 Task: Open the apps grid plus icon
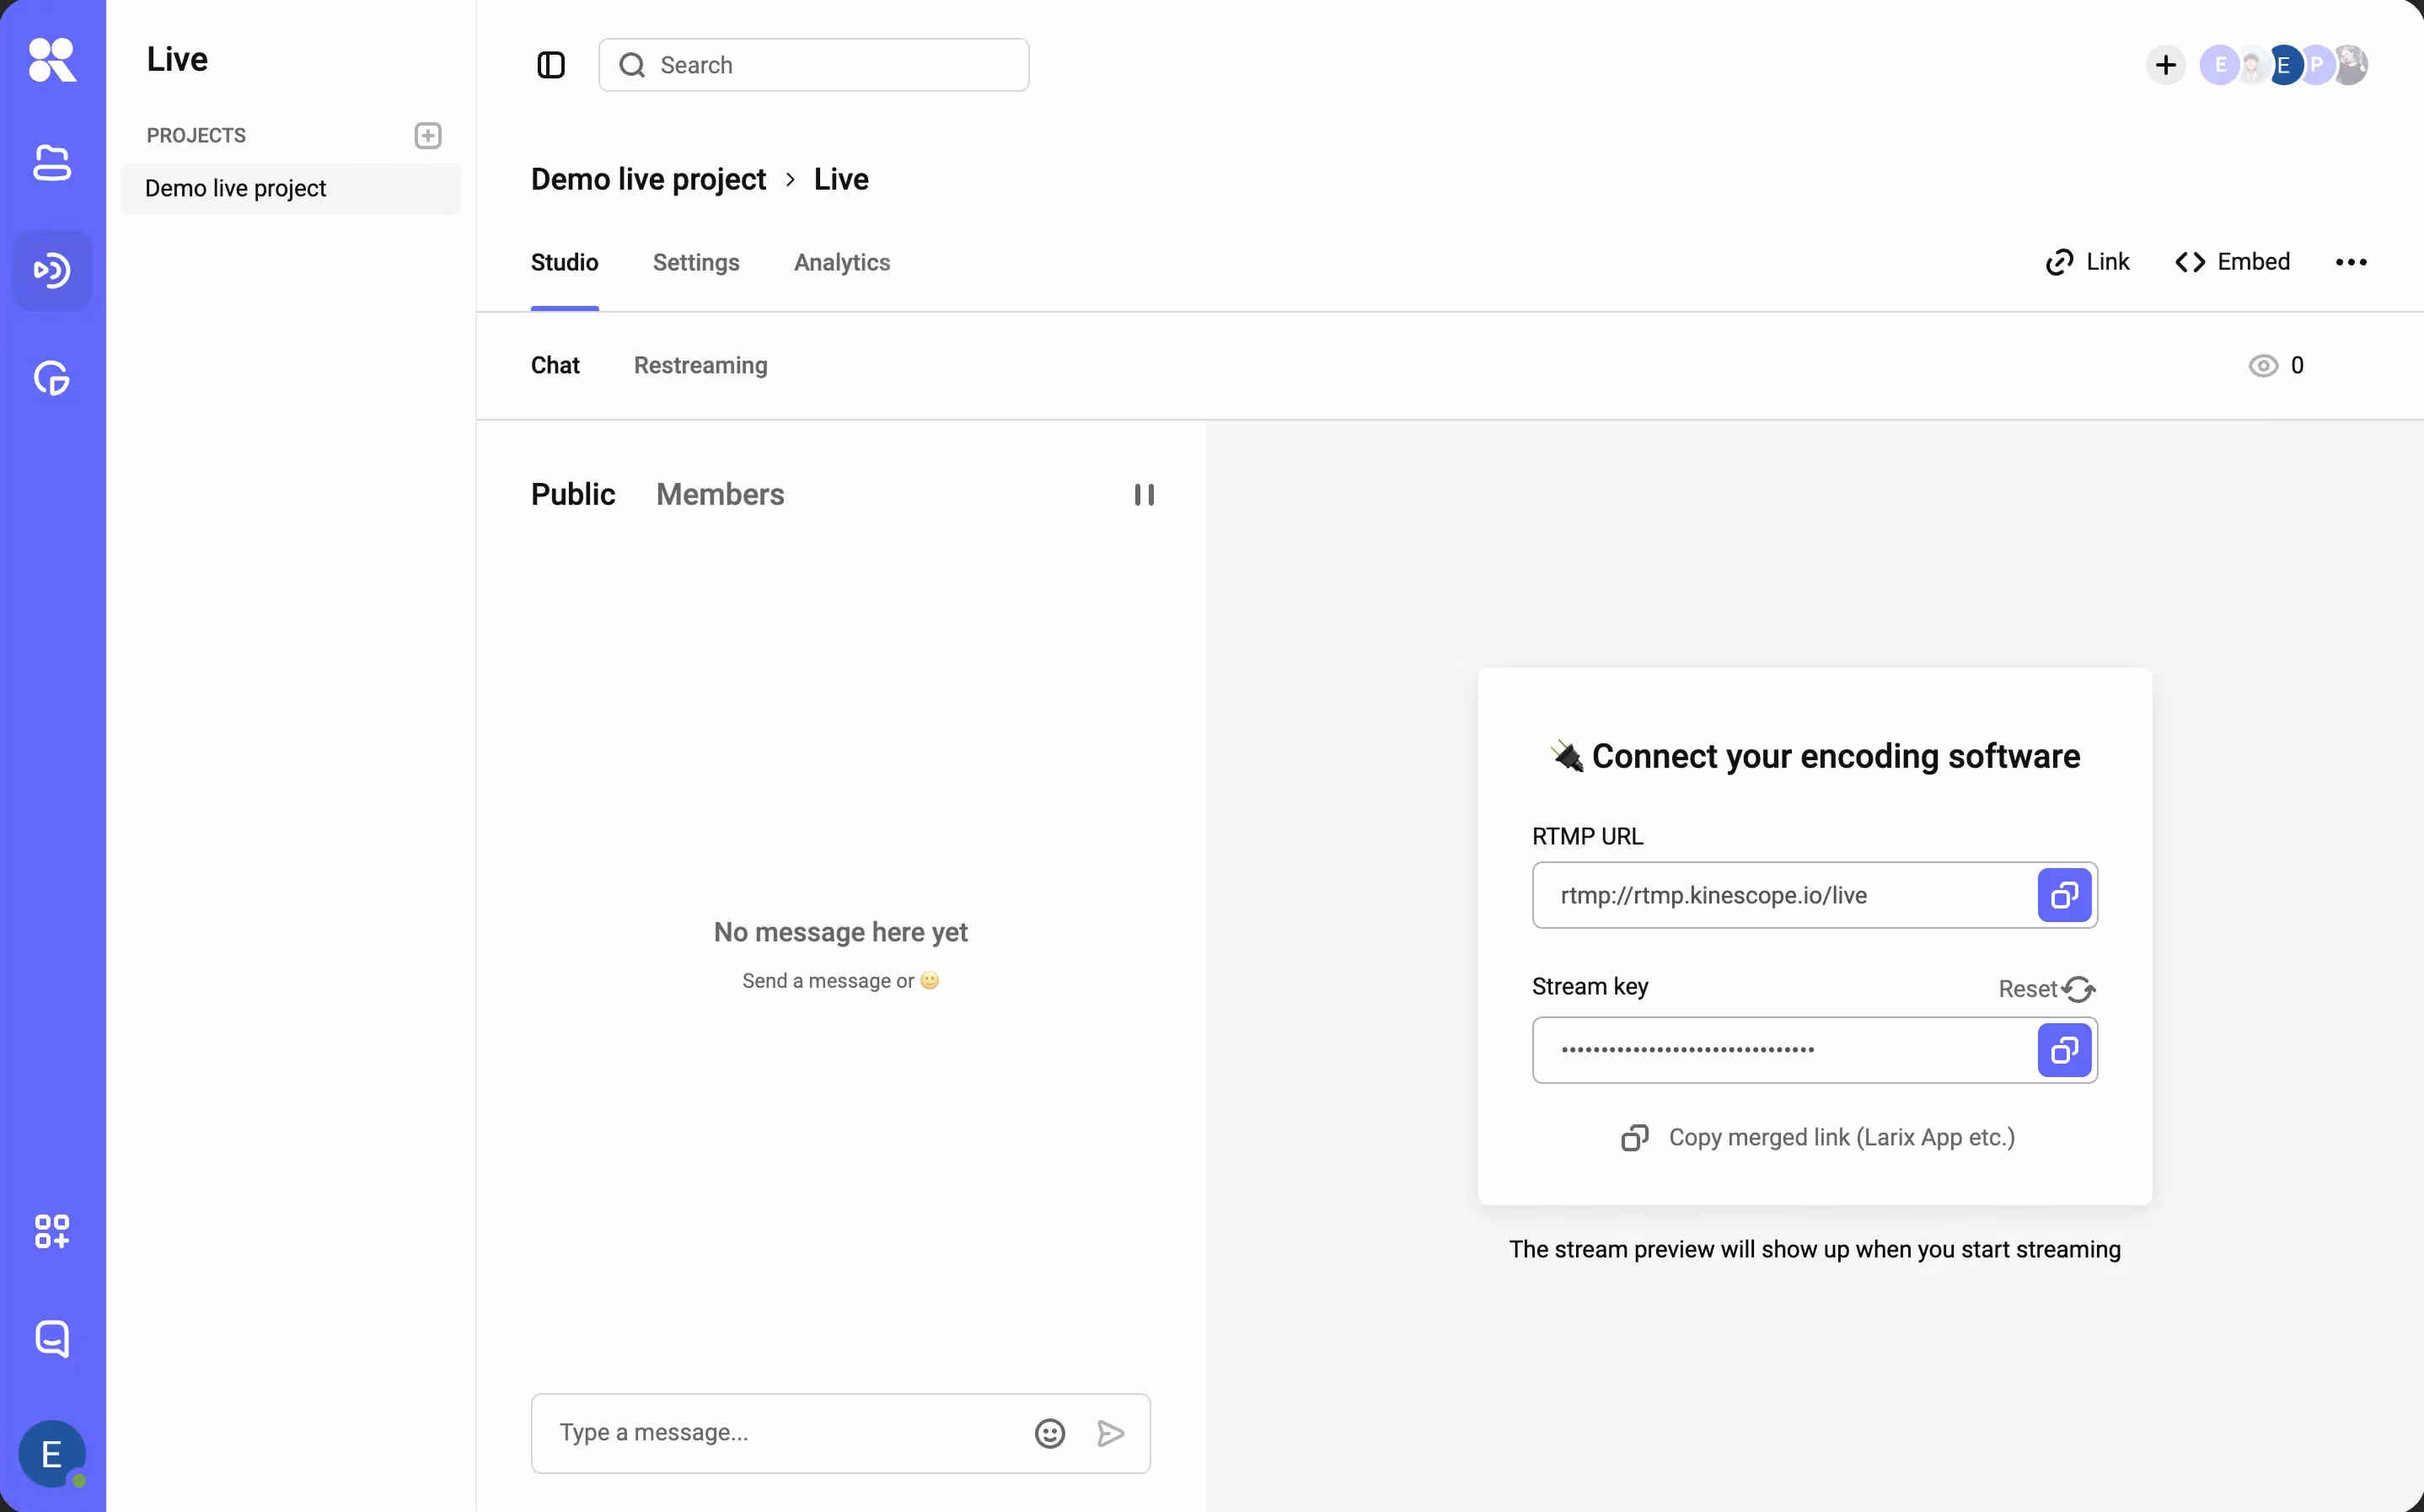coord(52,1231)
